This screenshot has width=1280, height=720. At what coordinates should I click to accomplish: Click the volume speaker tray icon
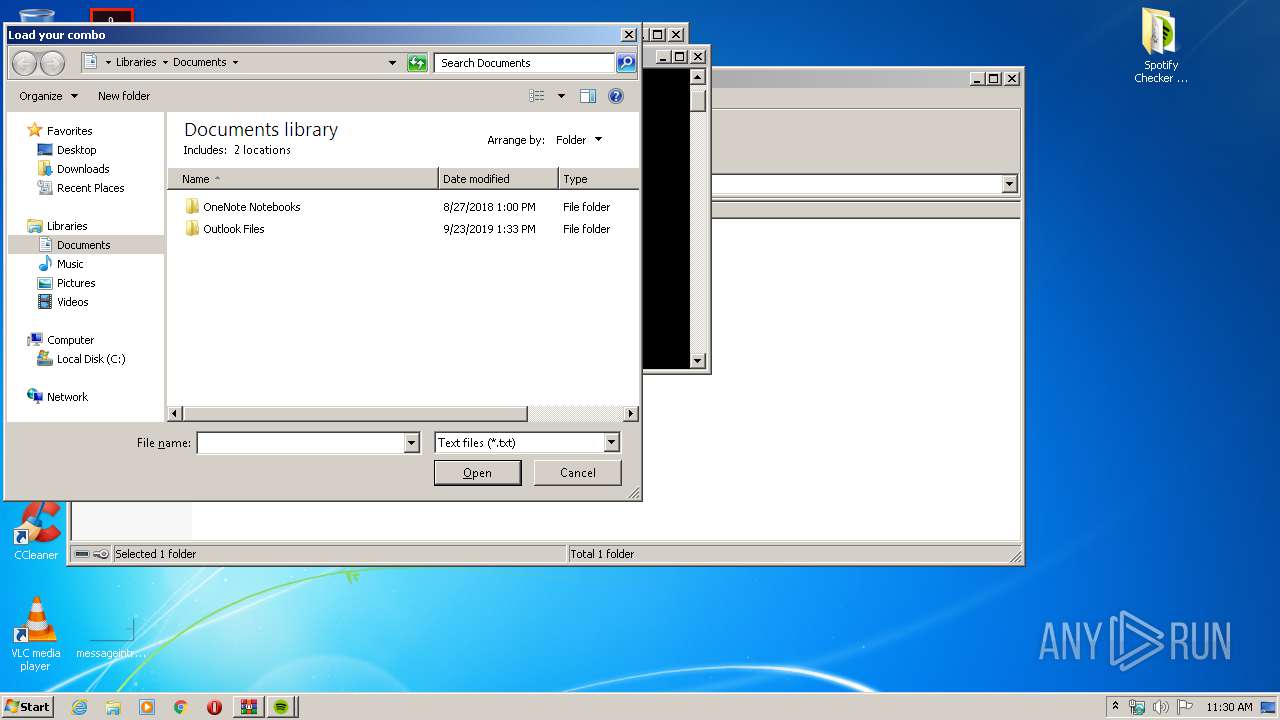1161,707
